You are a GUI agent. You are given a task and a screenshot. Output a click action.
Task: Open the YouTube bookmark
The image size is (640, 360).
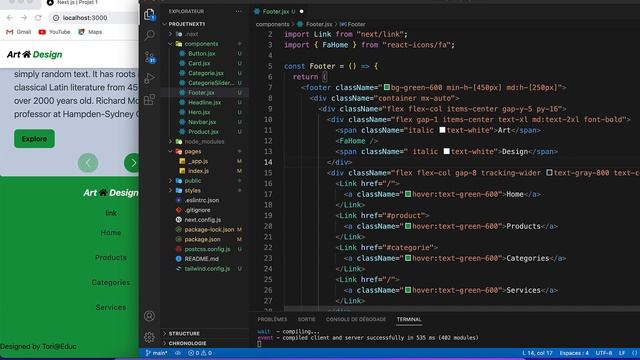tap(54, 32)
